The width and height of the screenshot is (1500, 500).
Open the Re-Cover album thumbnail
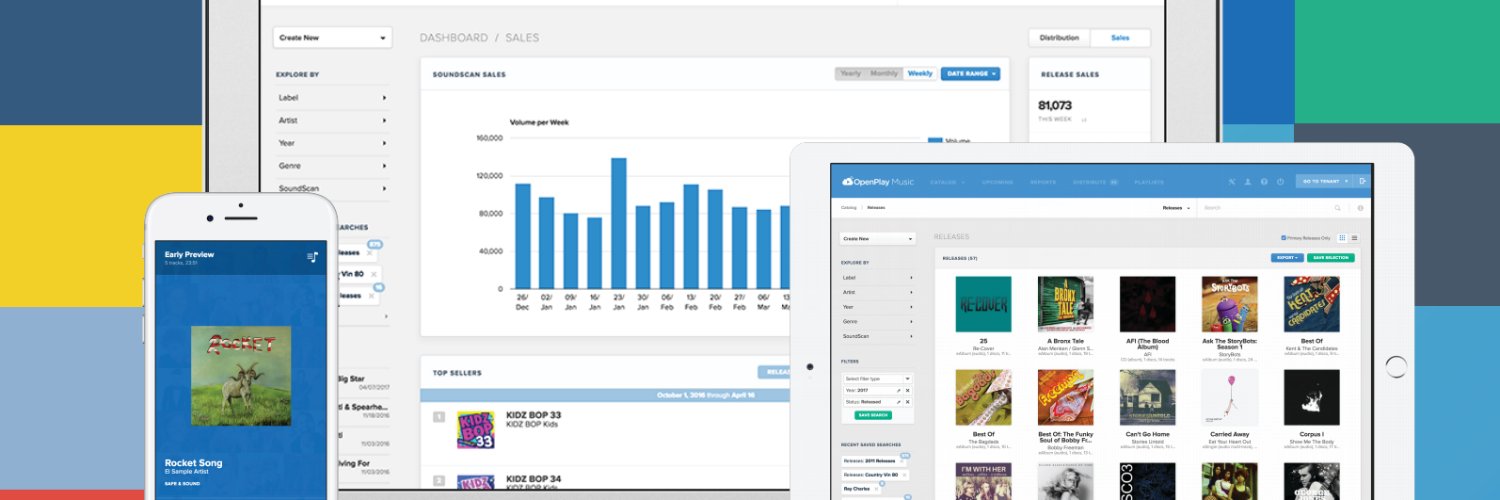tap(983, 304)
